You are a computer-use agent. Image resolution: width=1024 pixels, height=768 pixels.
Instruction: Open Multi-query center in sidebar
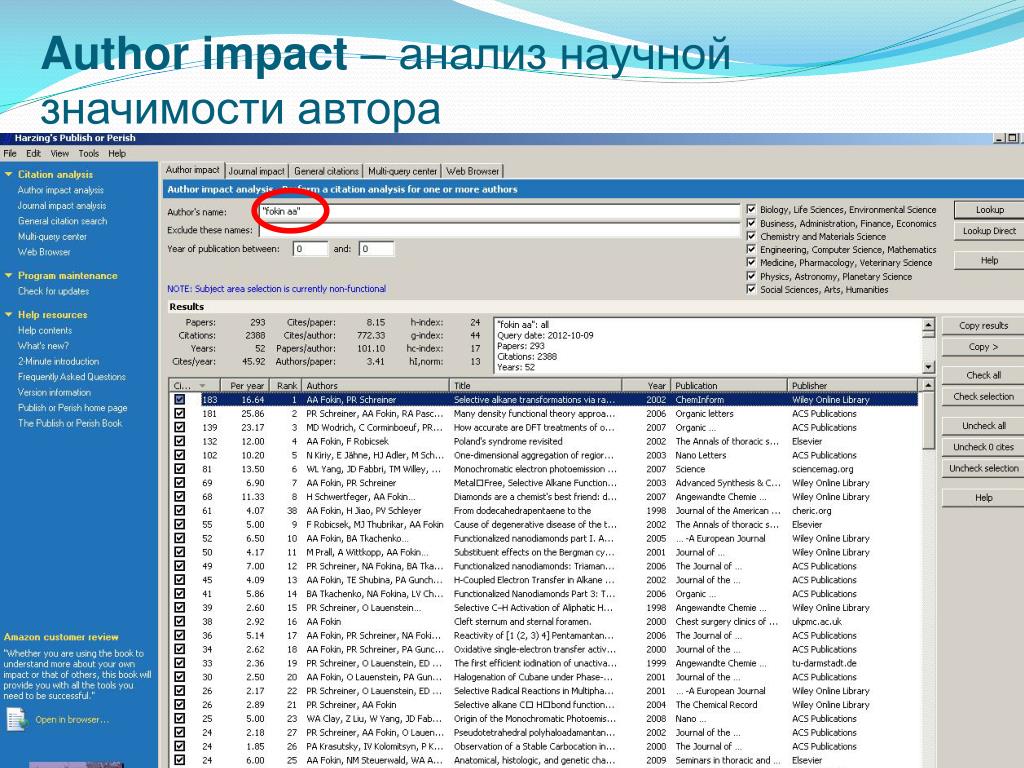[x=52, y=236]
